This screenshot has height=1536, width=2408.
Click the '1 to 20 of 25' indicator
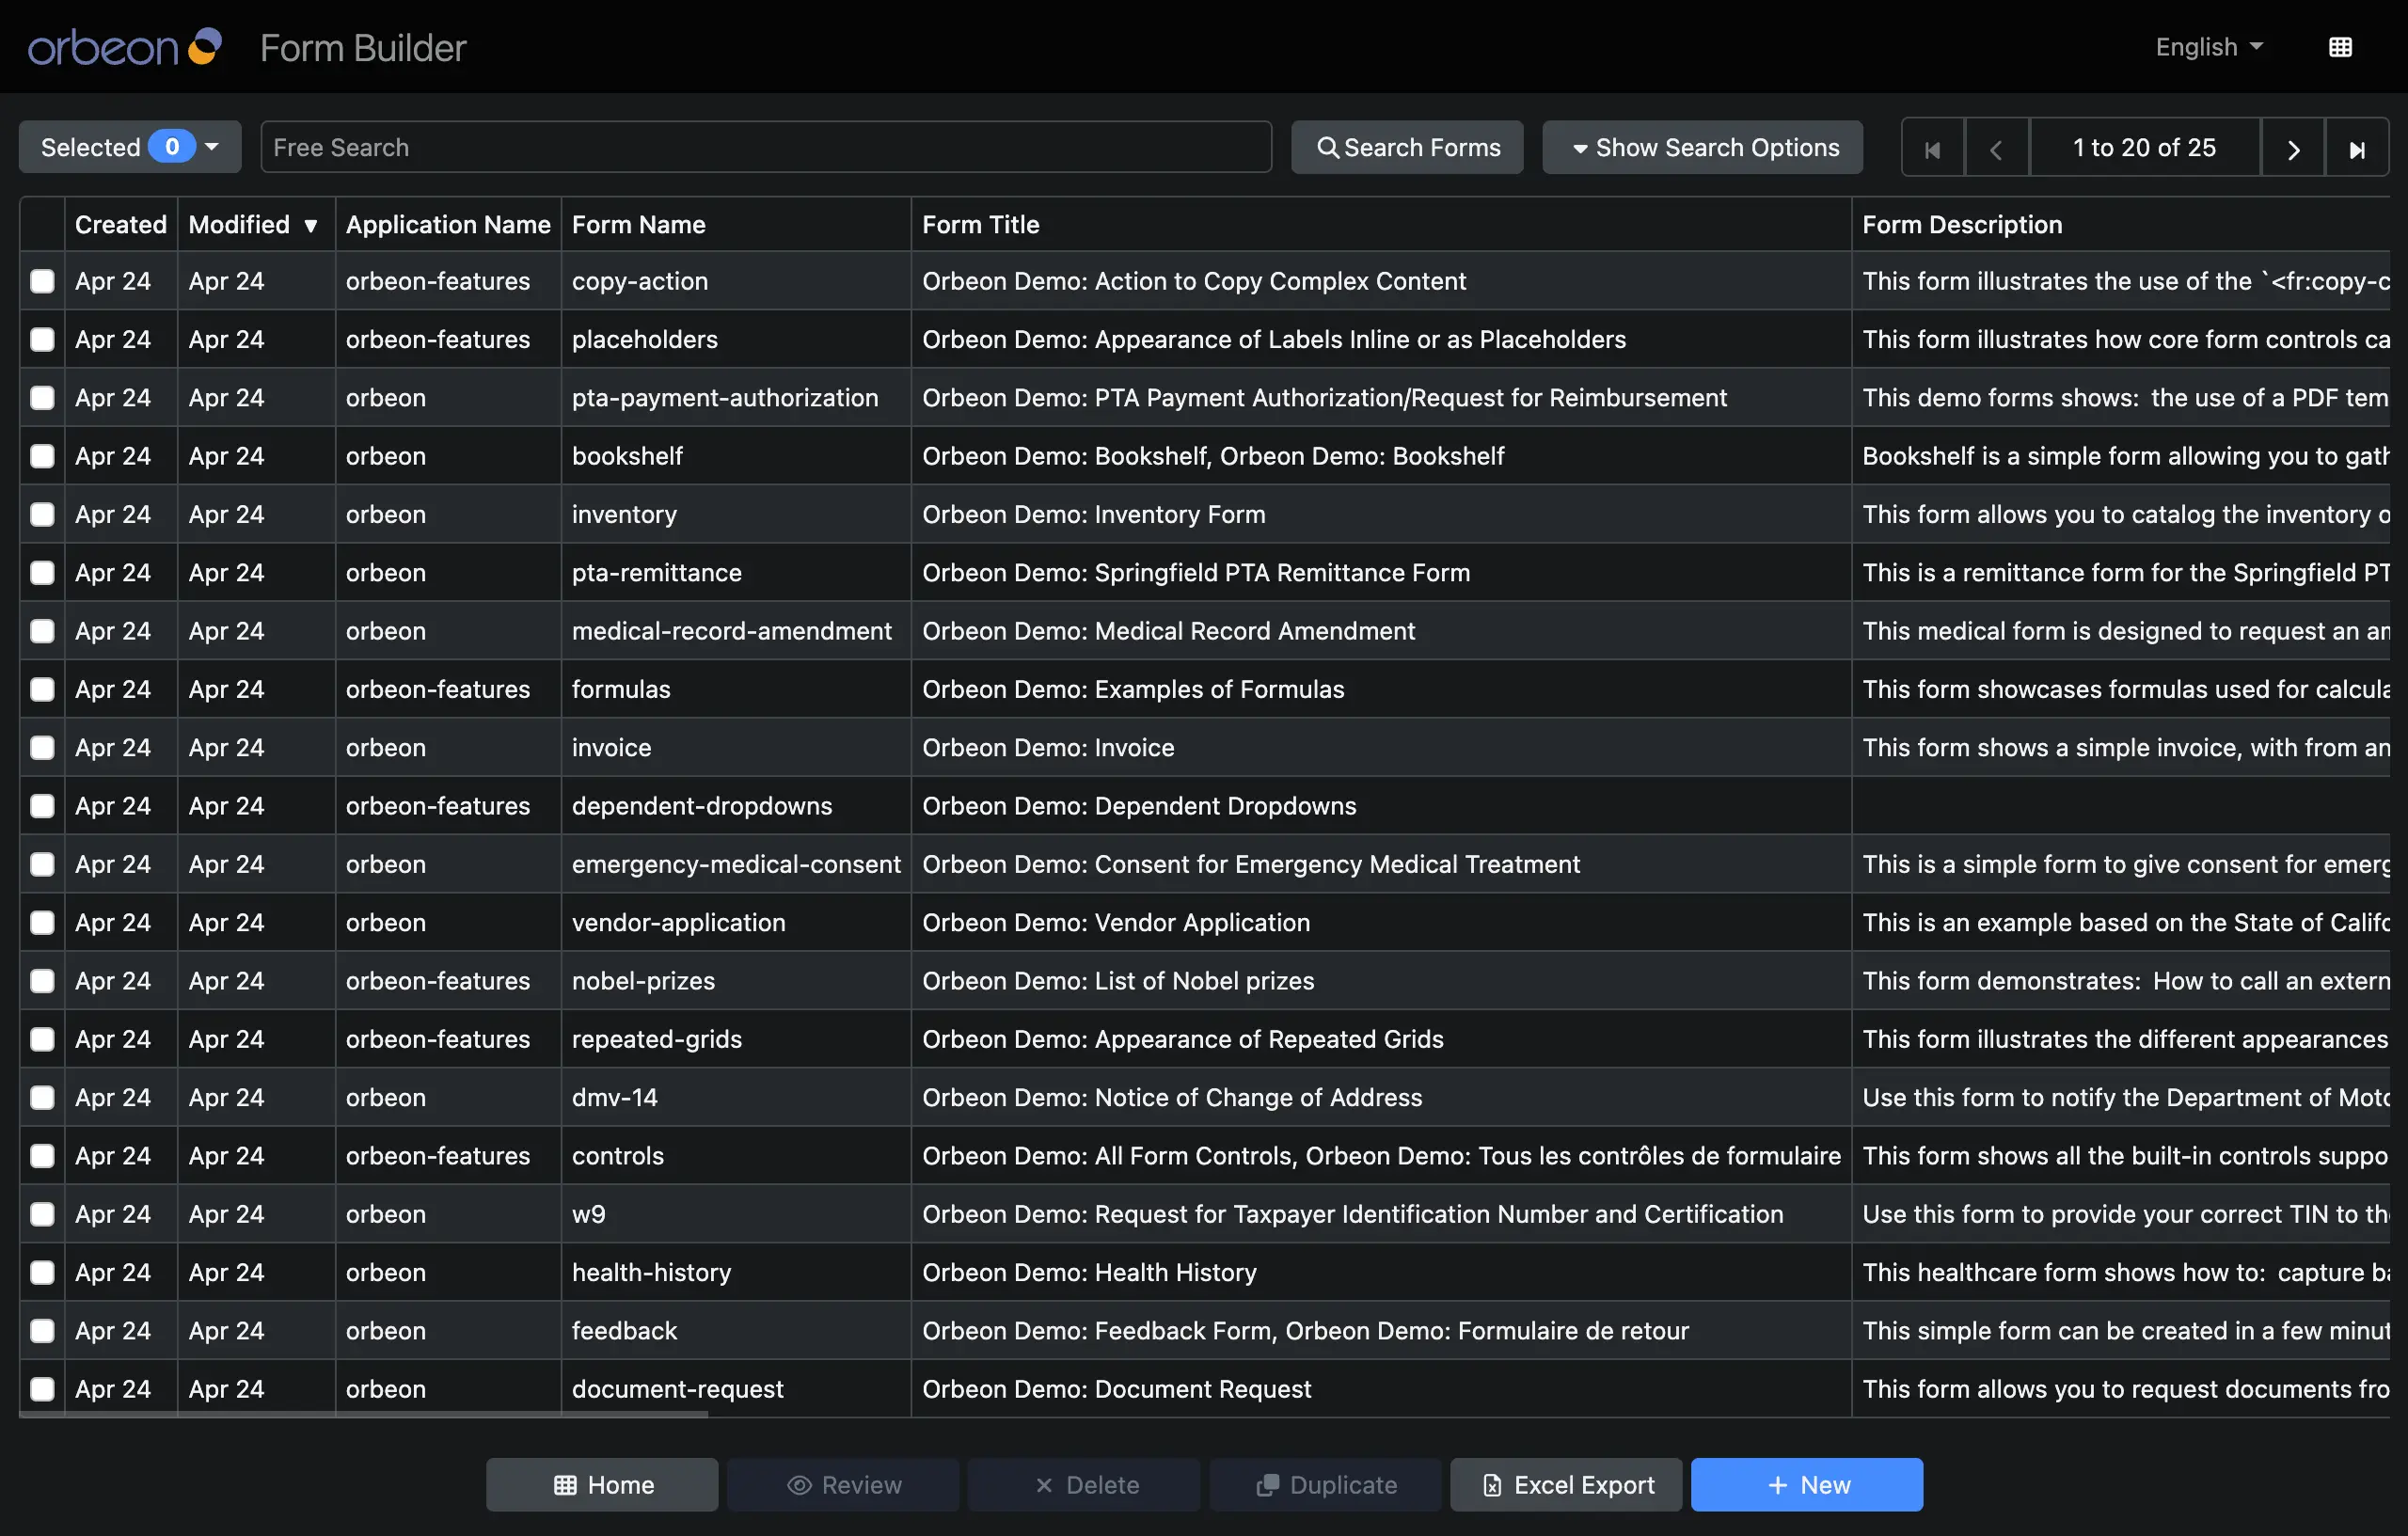tap(2144, 148)
